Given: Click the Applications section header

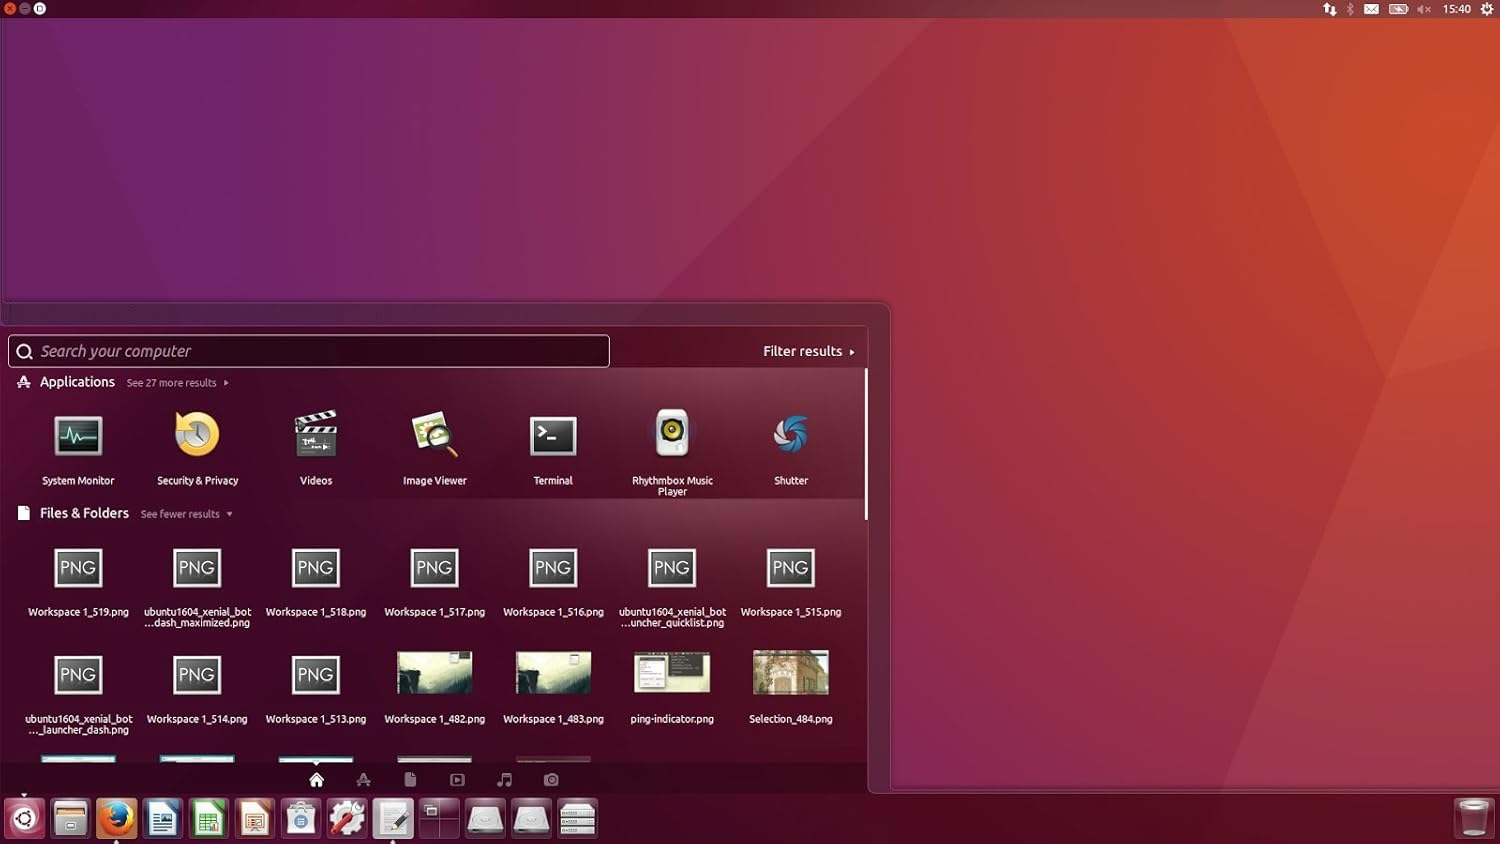Looking at the screenshot, I should pyautogui.click(x=77, y=382).
